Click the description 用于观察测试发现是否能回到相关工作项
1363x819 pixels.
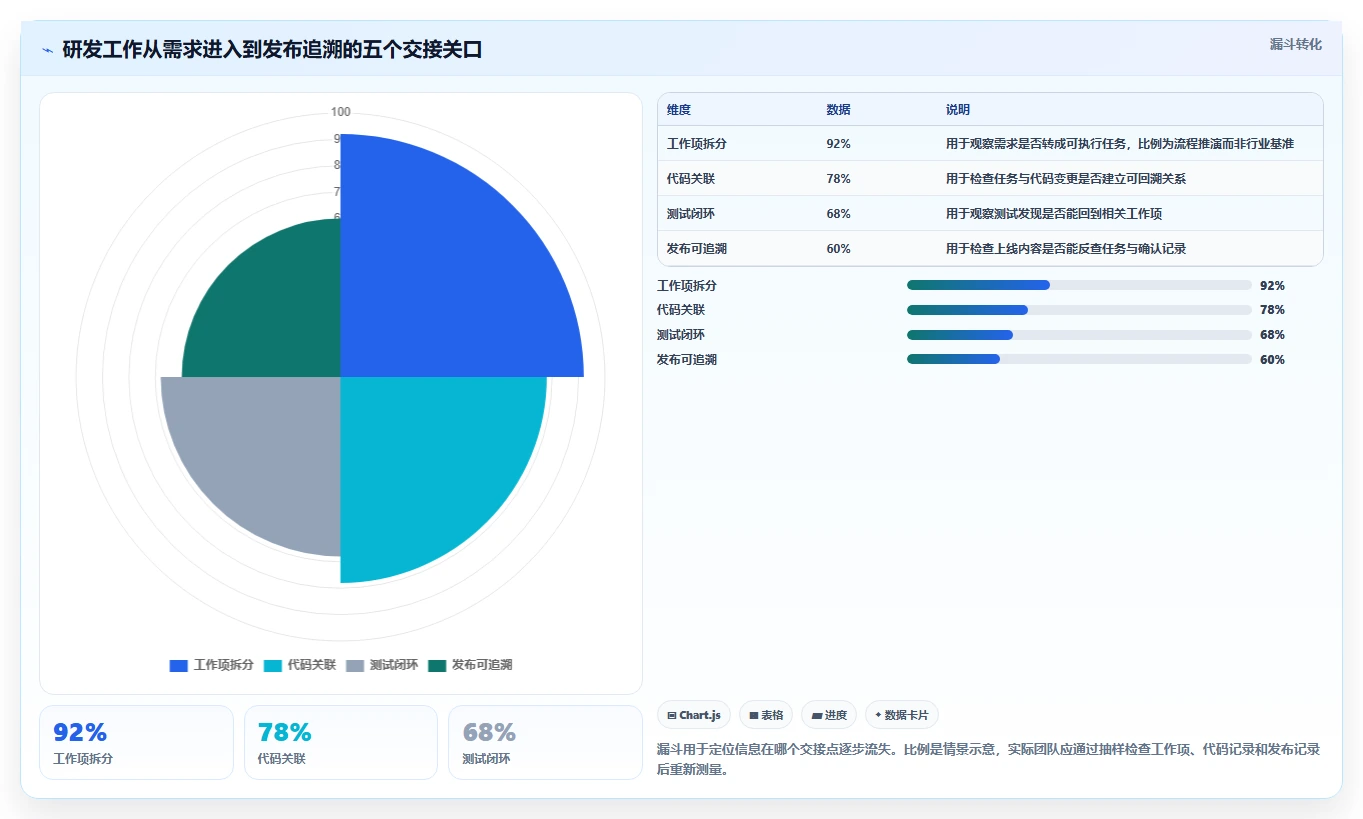click(x=1054, y=214)
